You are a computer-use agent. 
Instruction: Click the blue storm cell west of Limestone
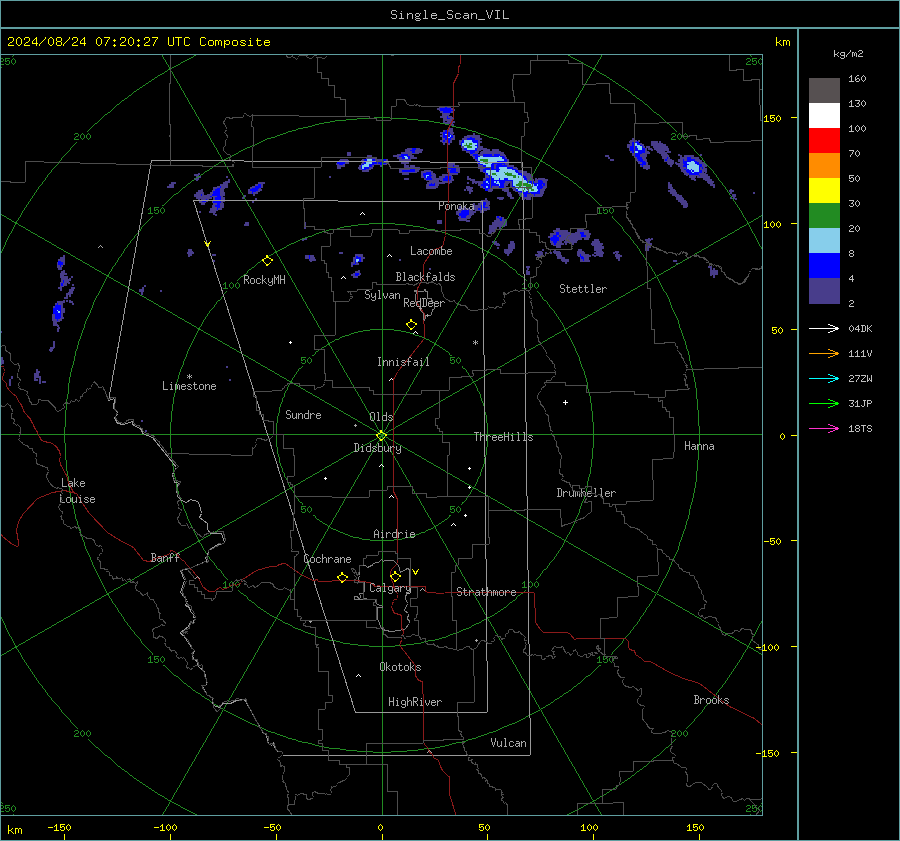(58, 313)
